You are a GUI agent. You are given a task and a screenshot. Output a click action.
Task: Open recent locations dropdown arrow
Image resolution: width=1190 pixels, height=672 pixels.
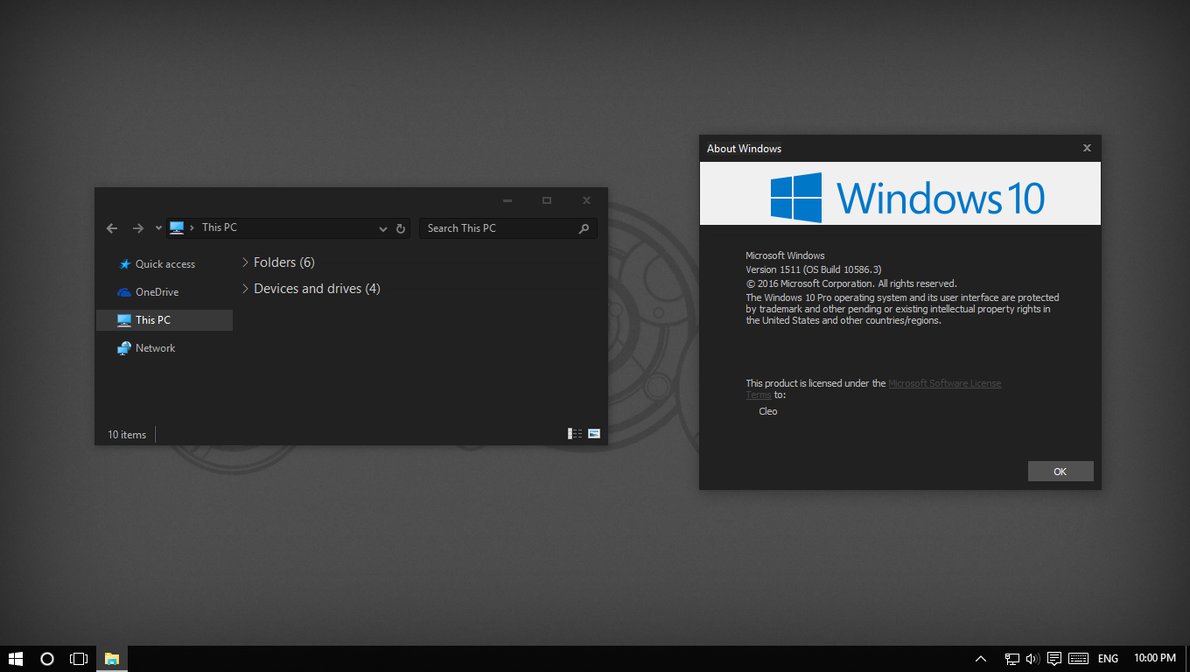pyautogui.click(x=158, y=228)
